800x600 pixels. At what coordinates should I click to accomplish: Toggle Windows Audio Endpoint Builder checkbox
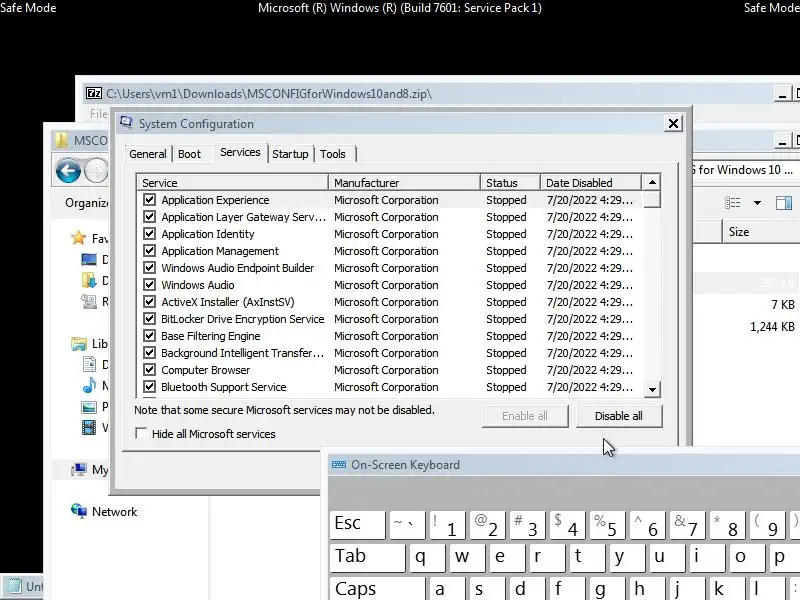(149, 268)
